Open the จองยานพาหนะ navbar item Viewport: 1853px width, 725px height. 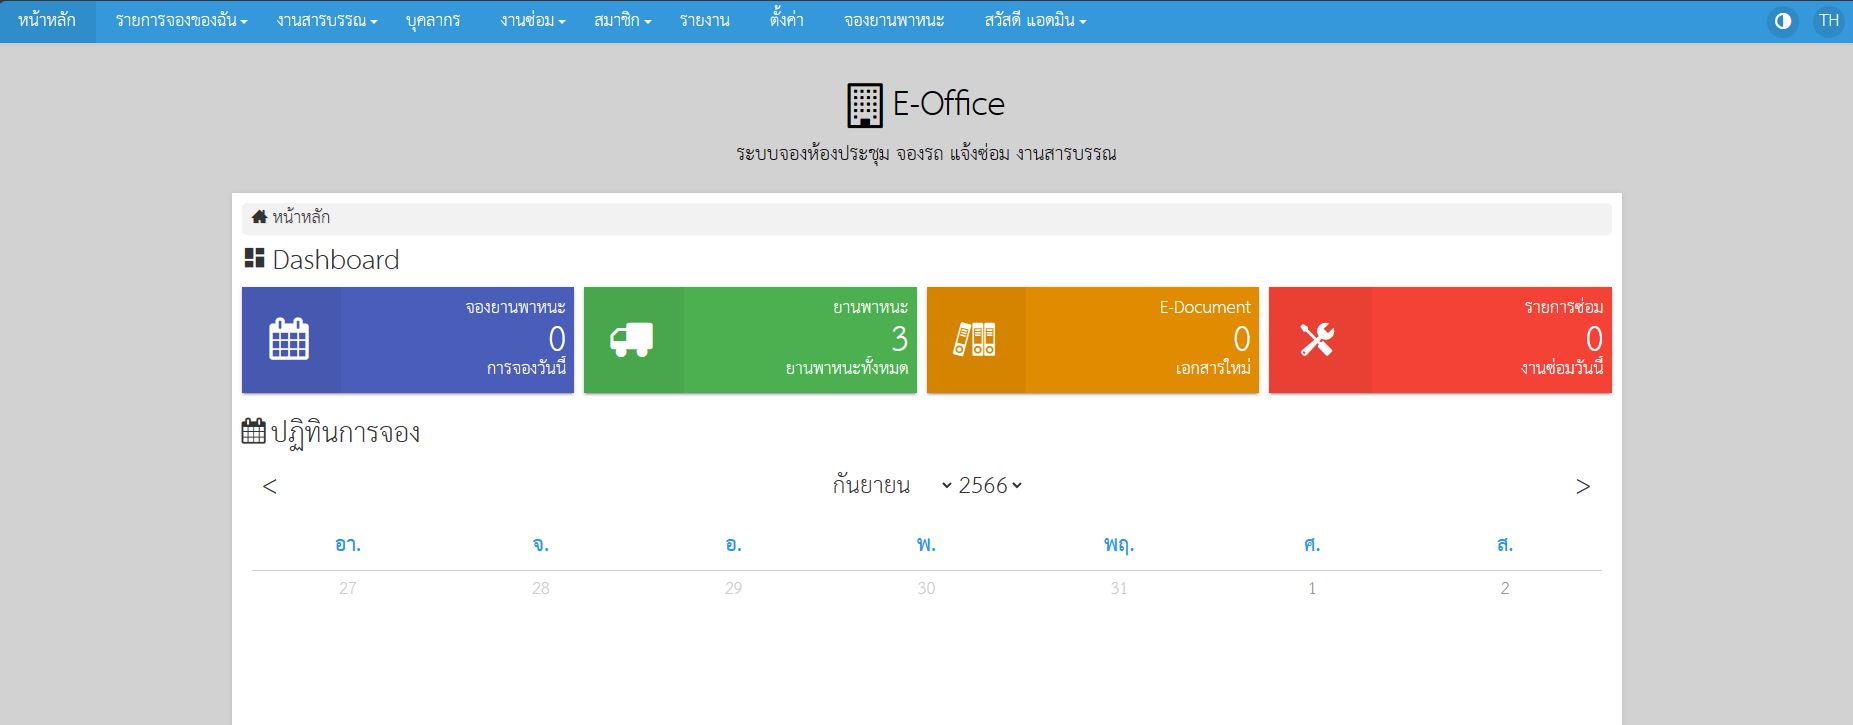894,21
